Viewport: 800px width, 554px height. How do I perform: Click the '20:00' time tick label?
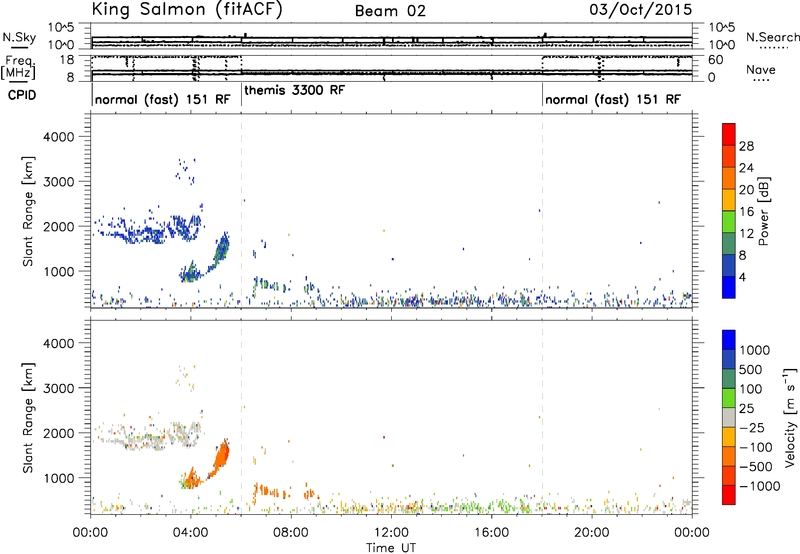coord(592,533)
